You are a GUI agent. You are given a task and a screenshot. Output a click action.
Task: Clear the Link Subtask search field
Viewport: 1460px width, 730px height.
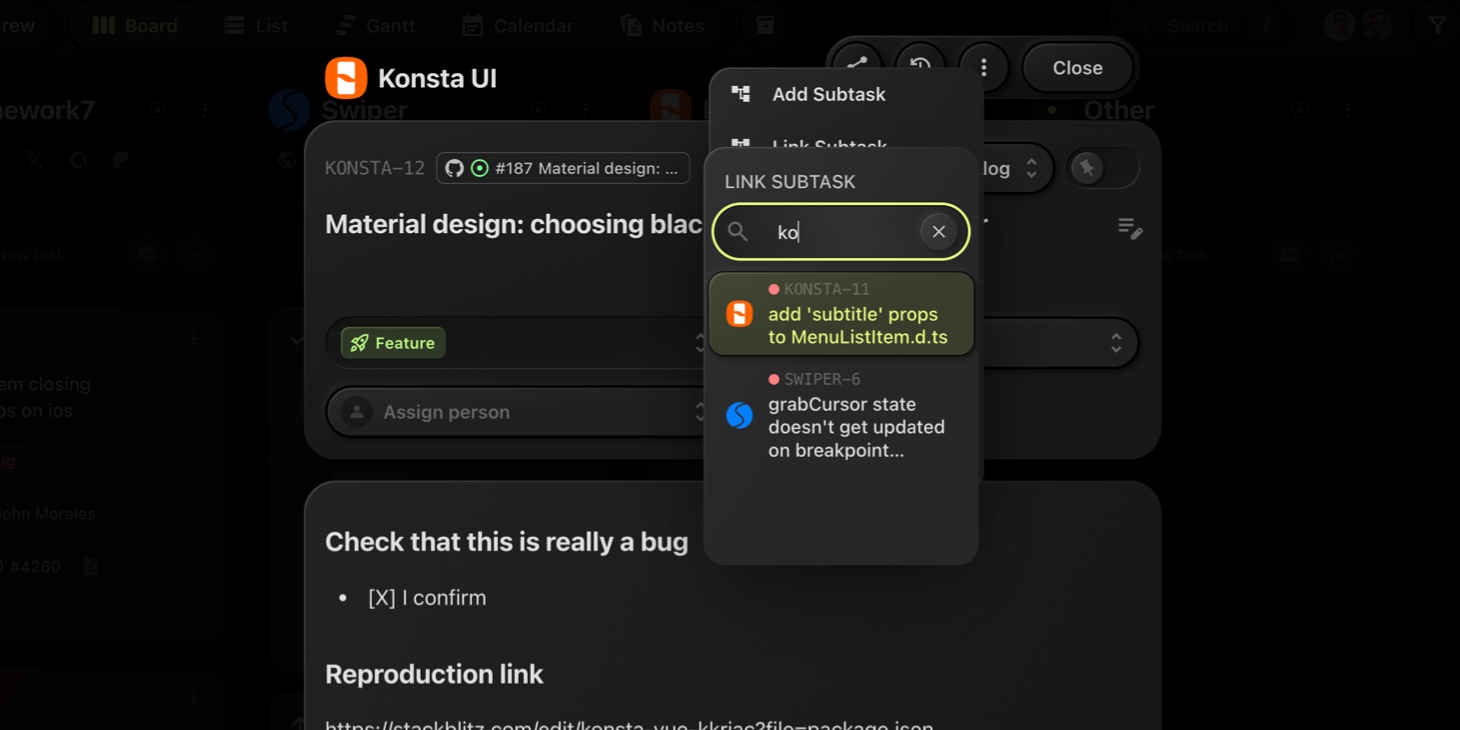(938, 232)
